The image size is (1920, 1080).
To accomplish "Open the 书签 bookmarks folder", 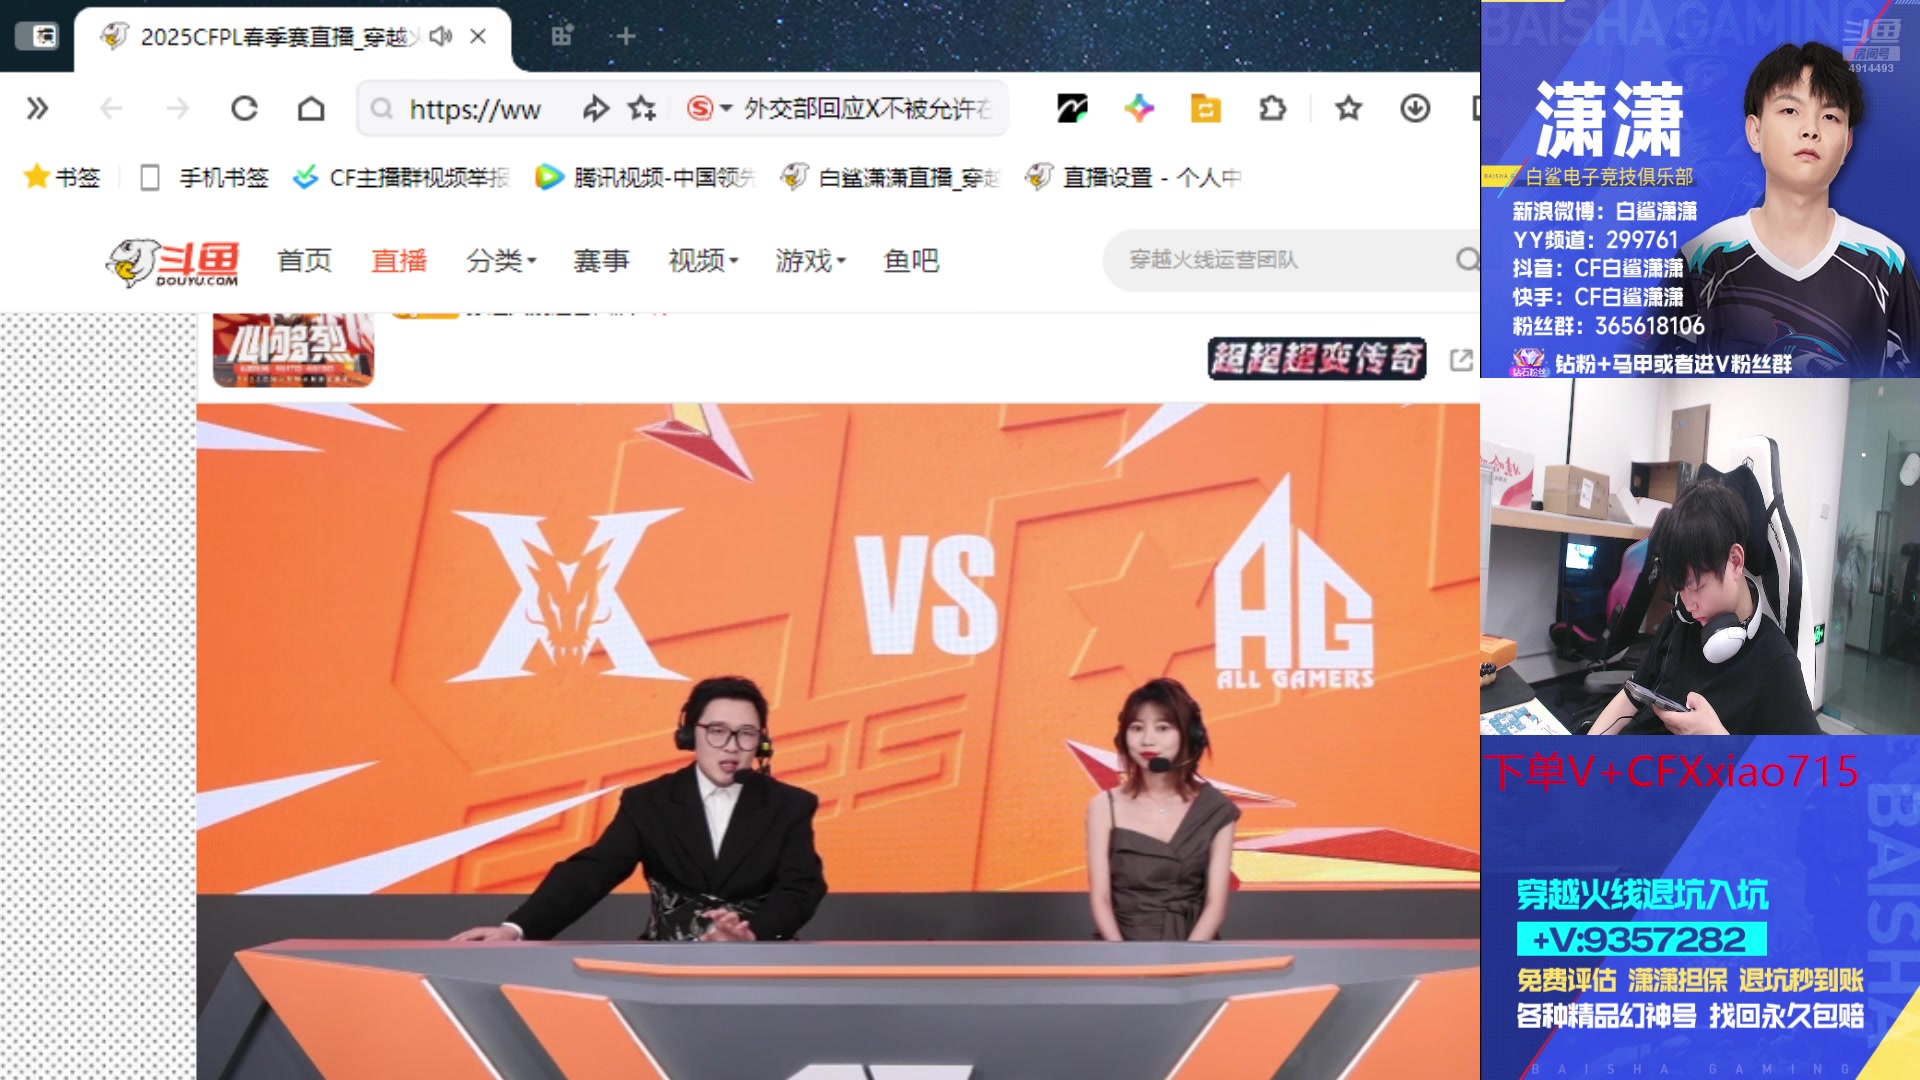I will [x=62, y=177].
